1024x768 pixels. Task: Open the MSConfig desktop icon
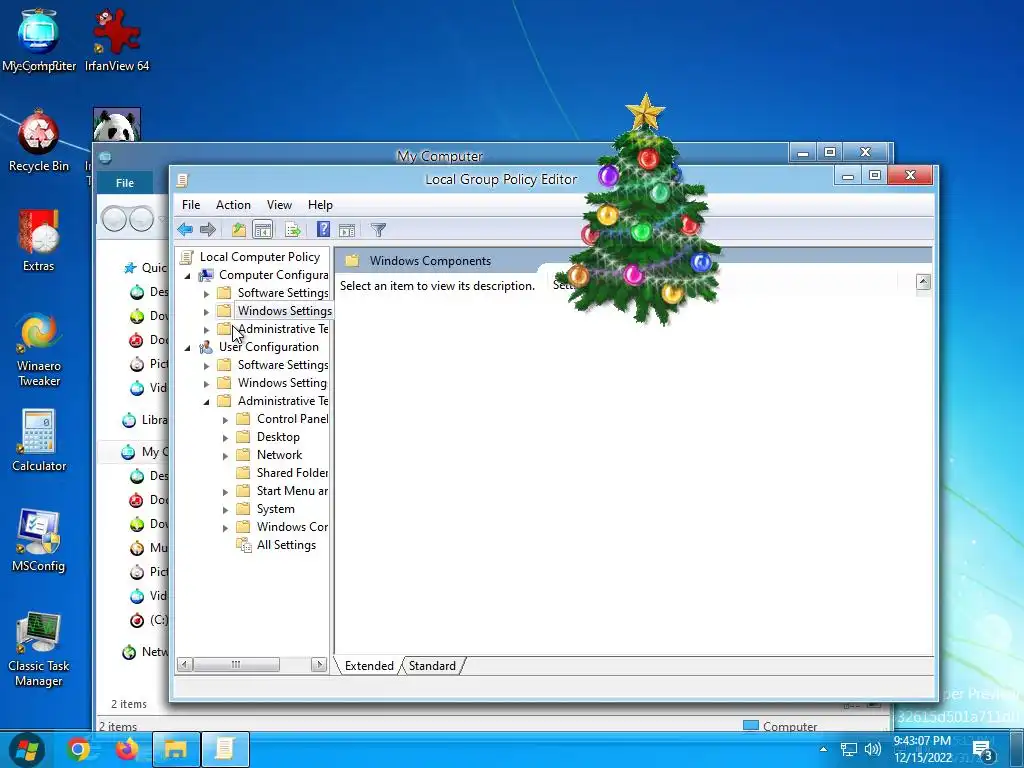pyautogui.click(x=39, y=541)
